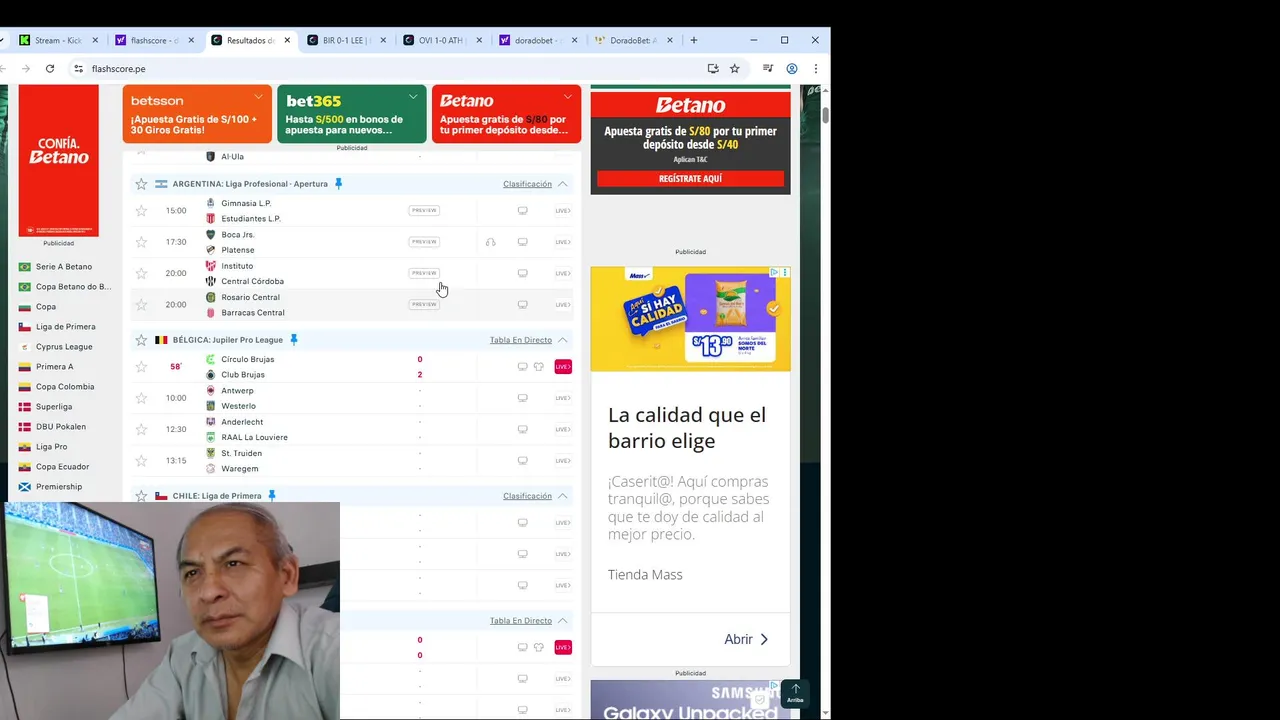1280x720 pixels.
Task: Open the Chrome profile avatar icon
Action: click(x=792, y=69)
